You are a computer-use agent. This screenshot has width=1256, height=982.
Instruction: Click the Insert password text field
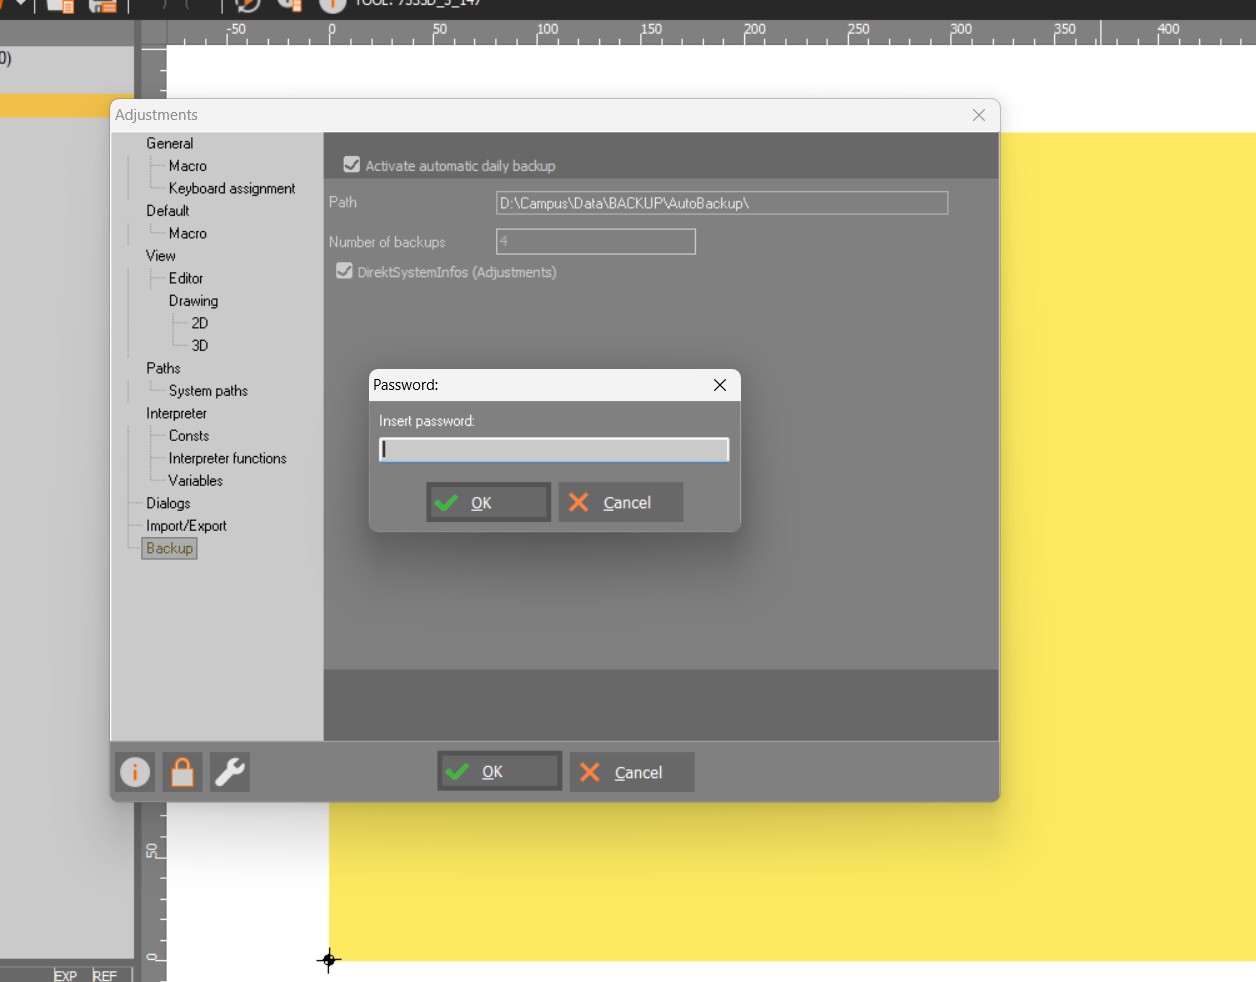click(x=554, y=450)
